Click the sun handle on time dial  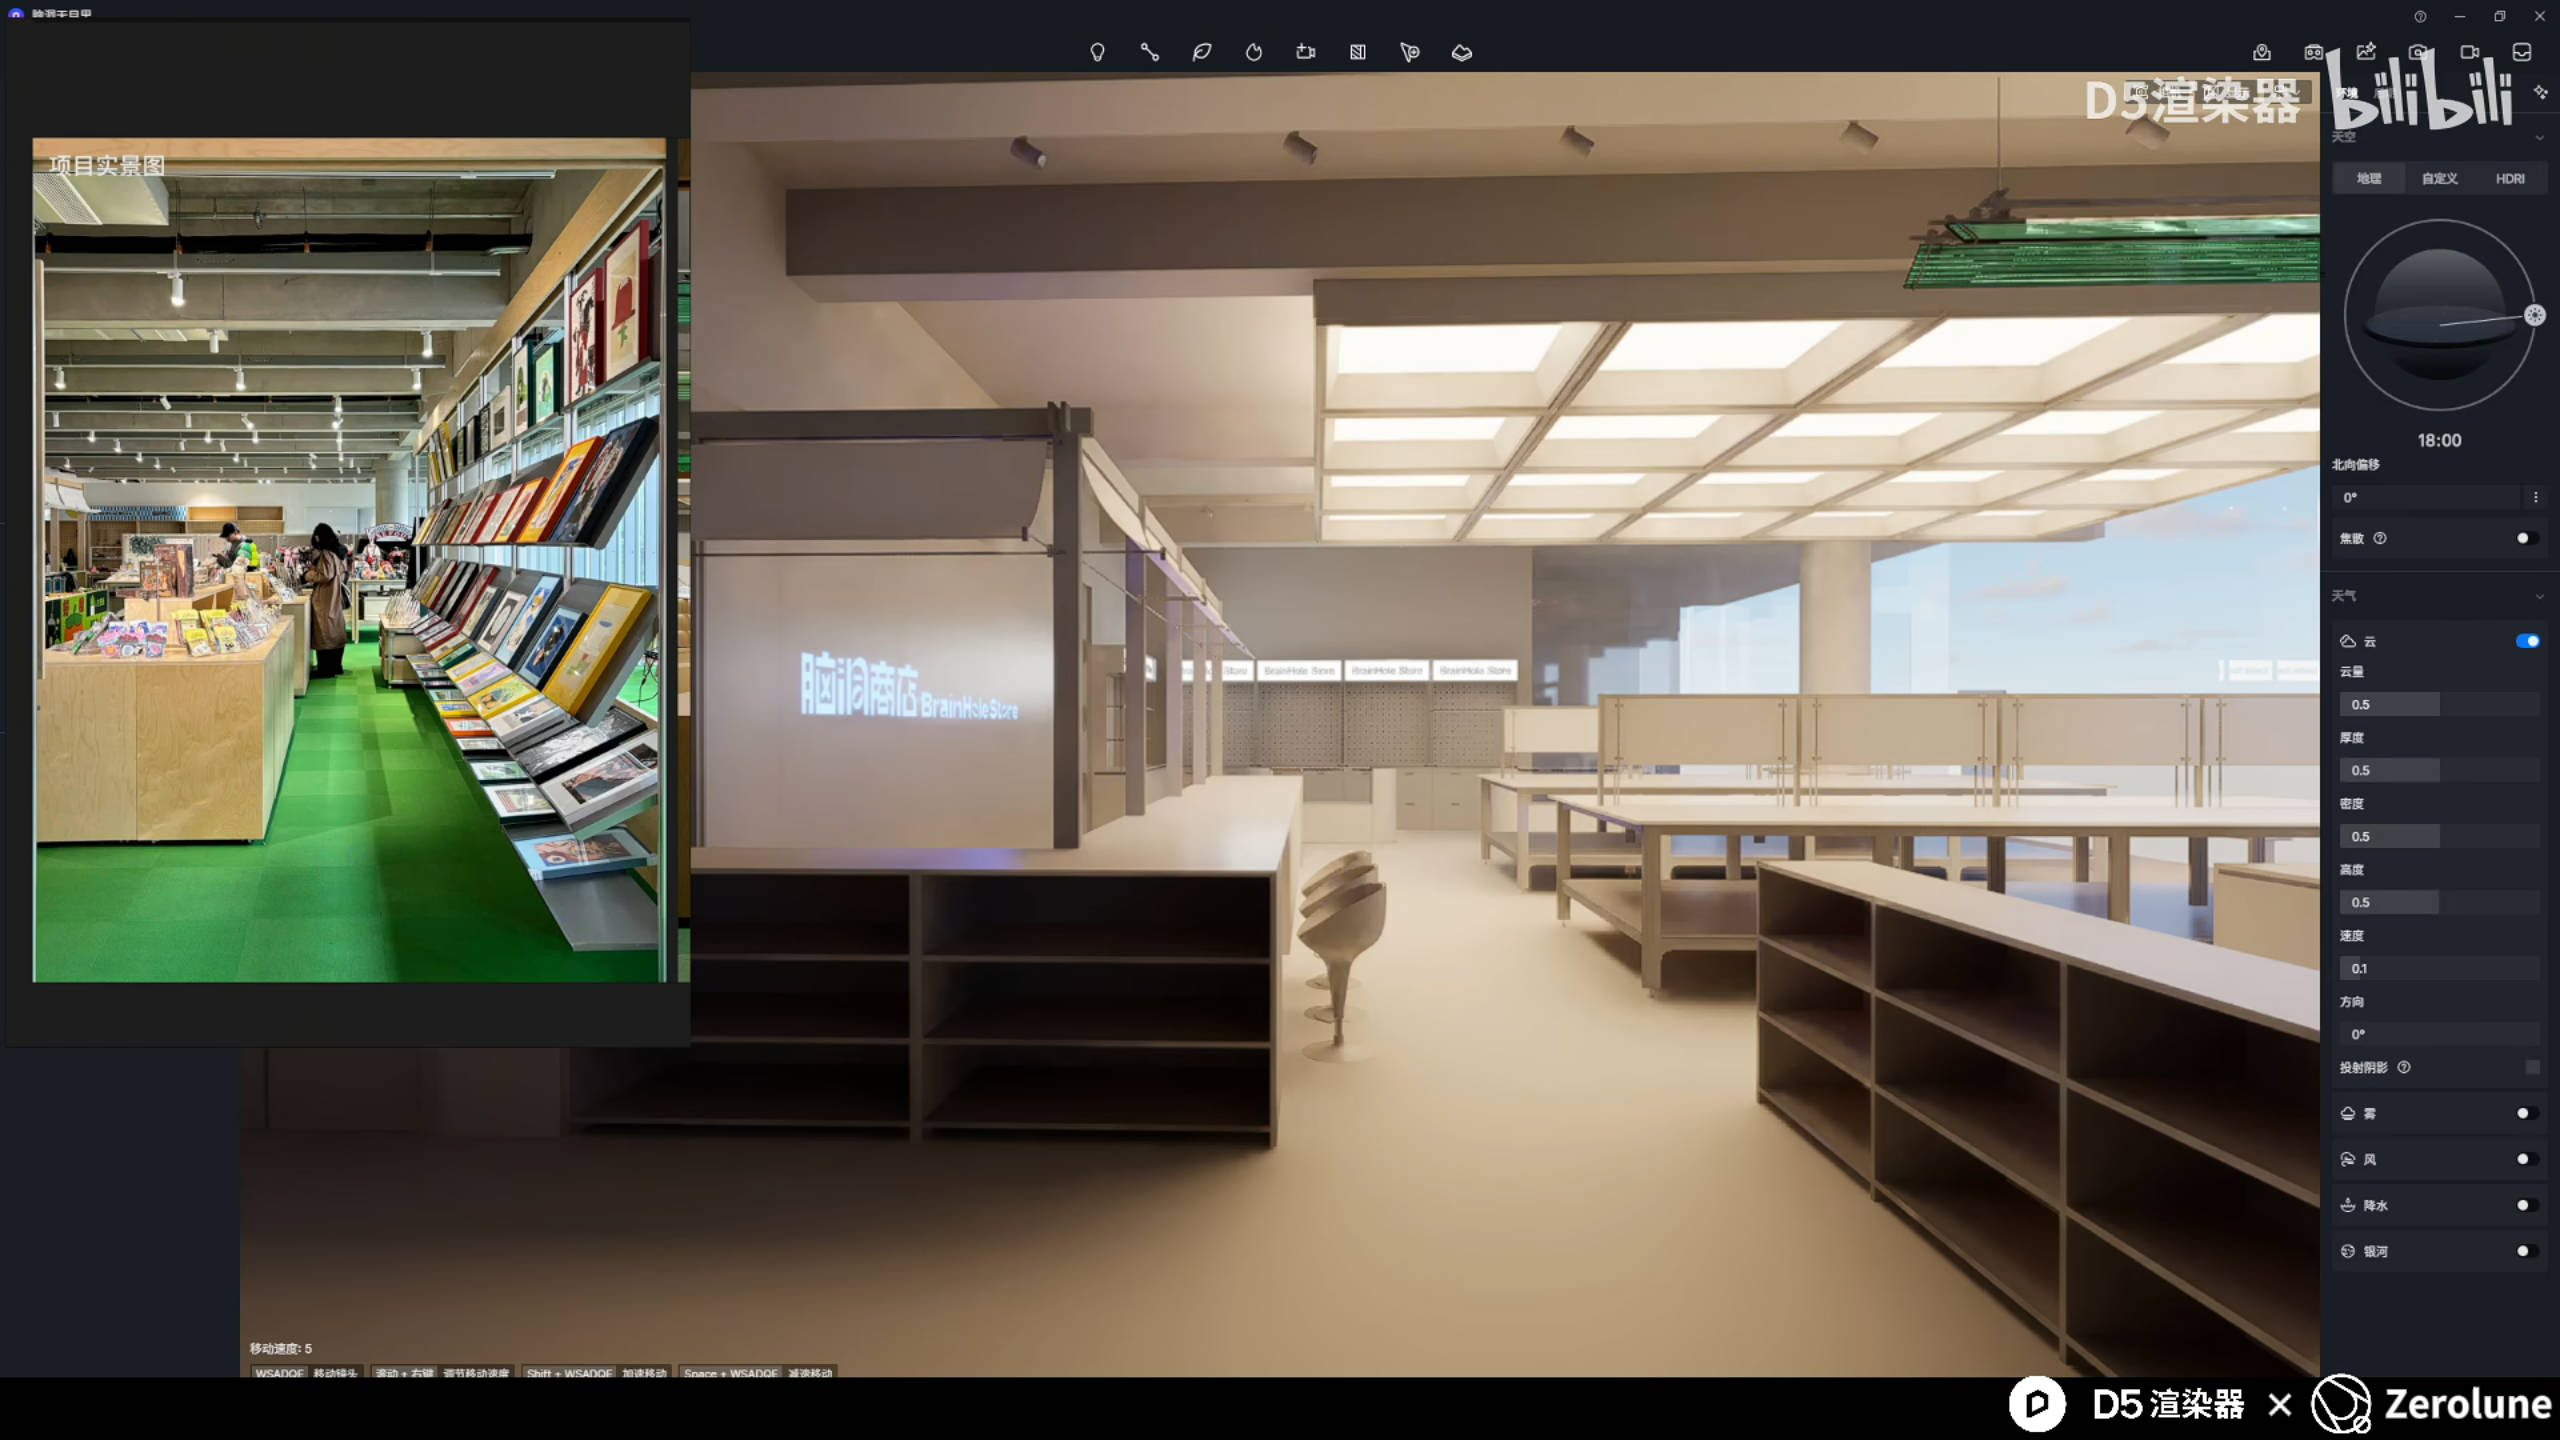tap(2534, 316)
